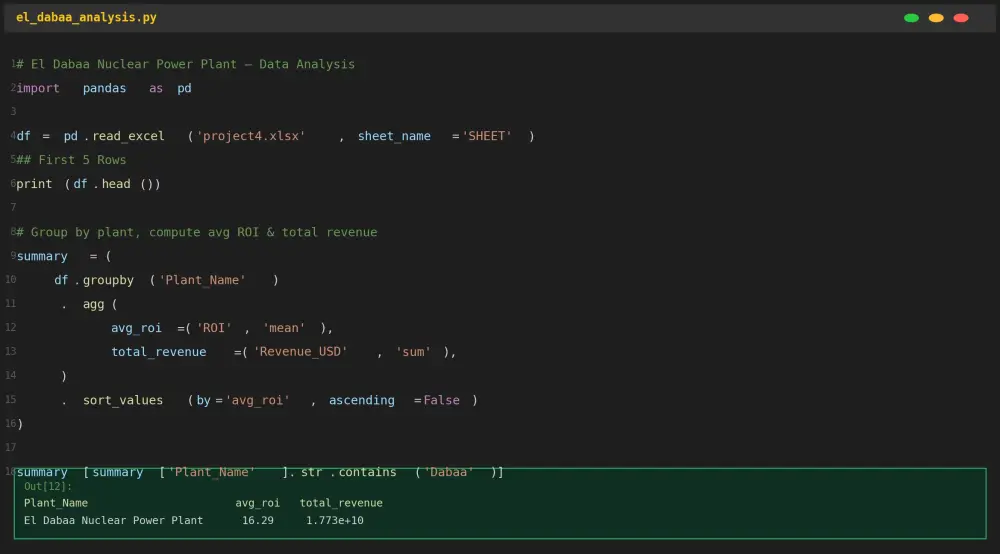Click the '## First 5 Rows' comment
The height and width of the screenshot is (554, 1000).
(71, 160)
